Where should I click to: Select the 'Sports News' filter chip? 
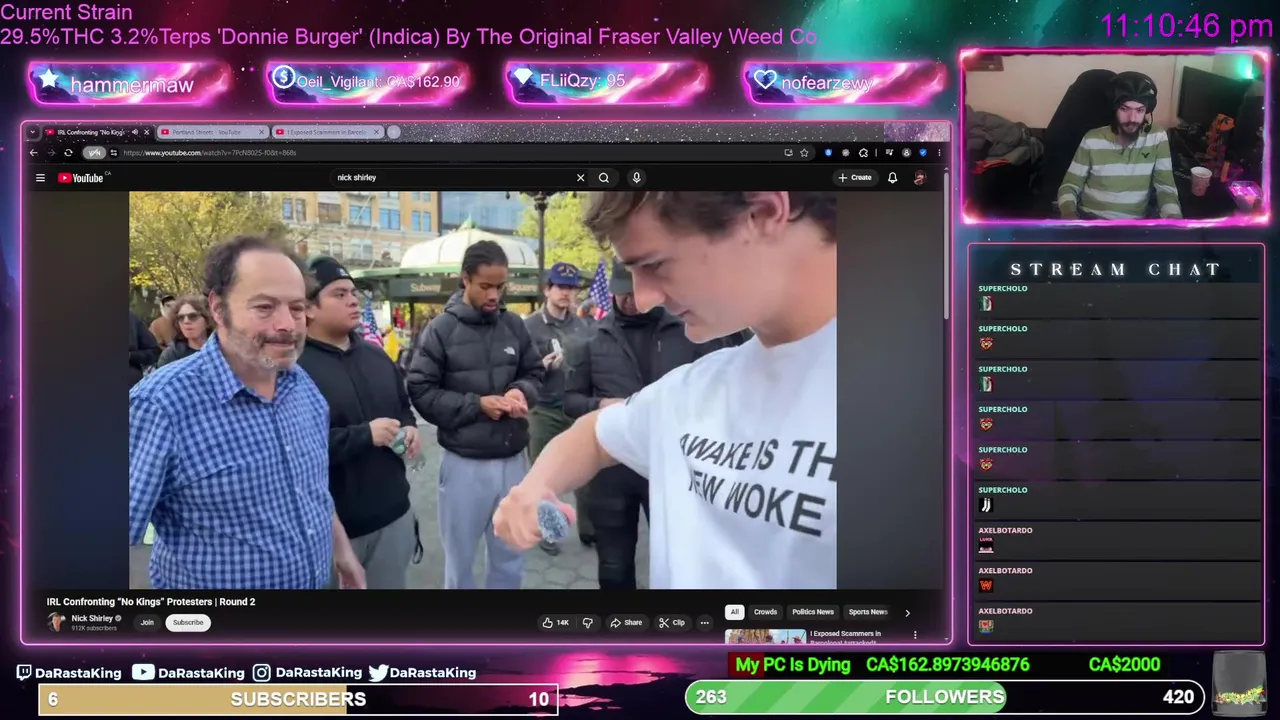tap(867, 612)
